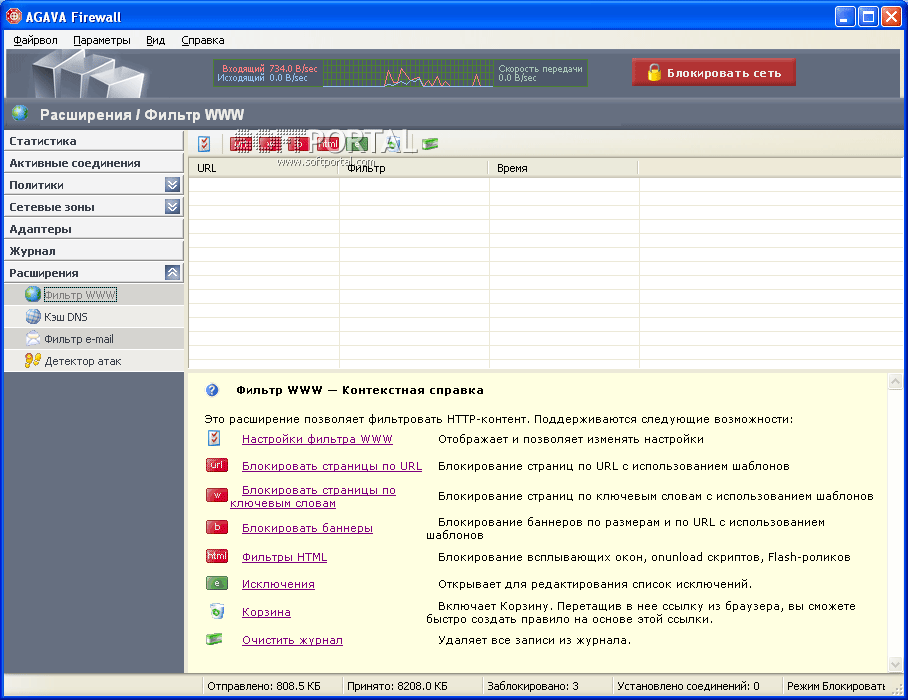Sort by the URL column header
908x700 pixels.
tap(263, 168)
